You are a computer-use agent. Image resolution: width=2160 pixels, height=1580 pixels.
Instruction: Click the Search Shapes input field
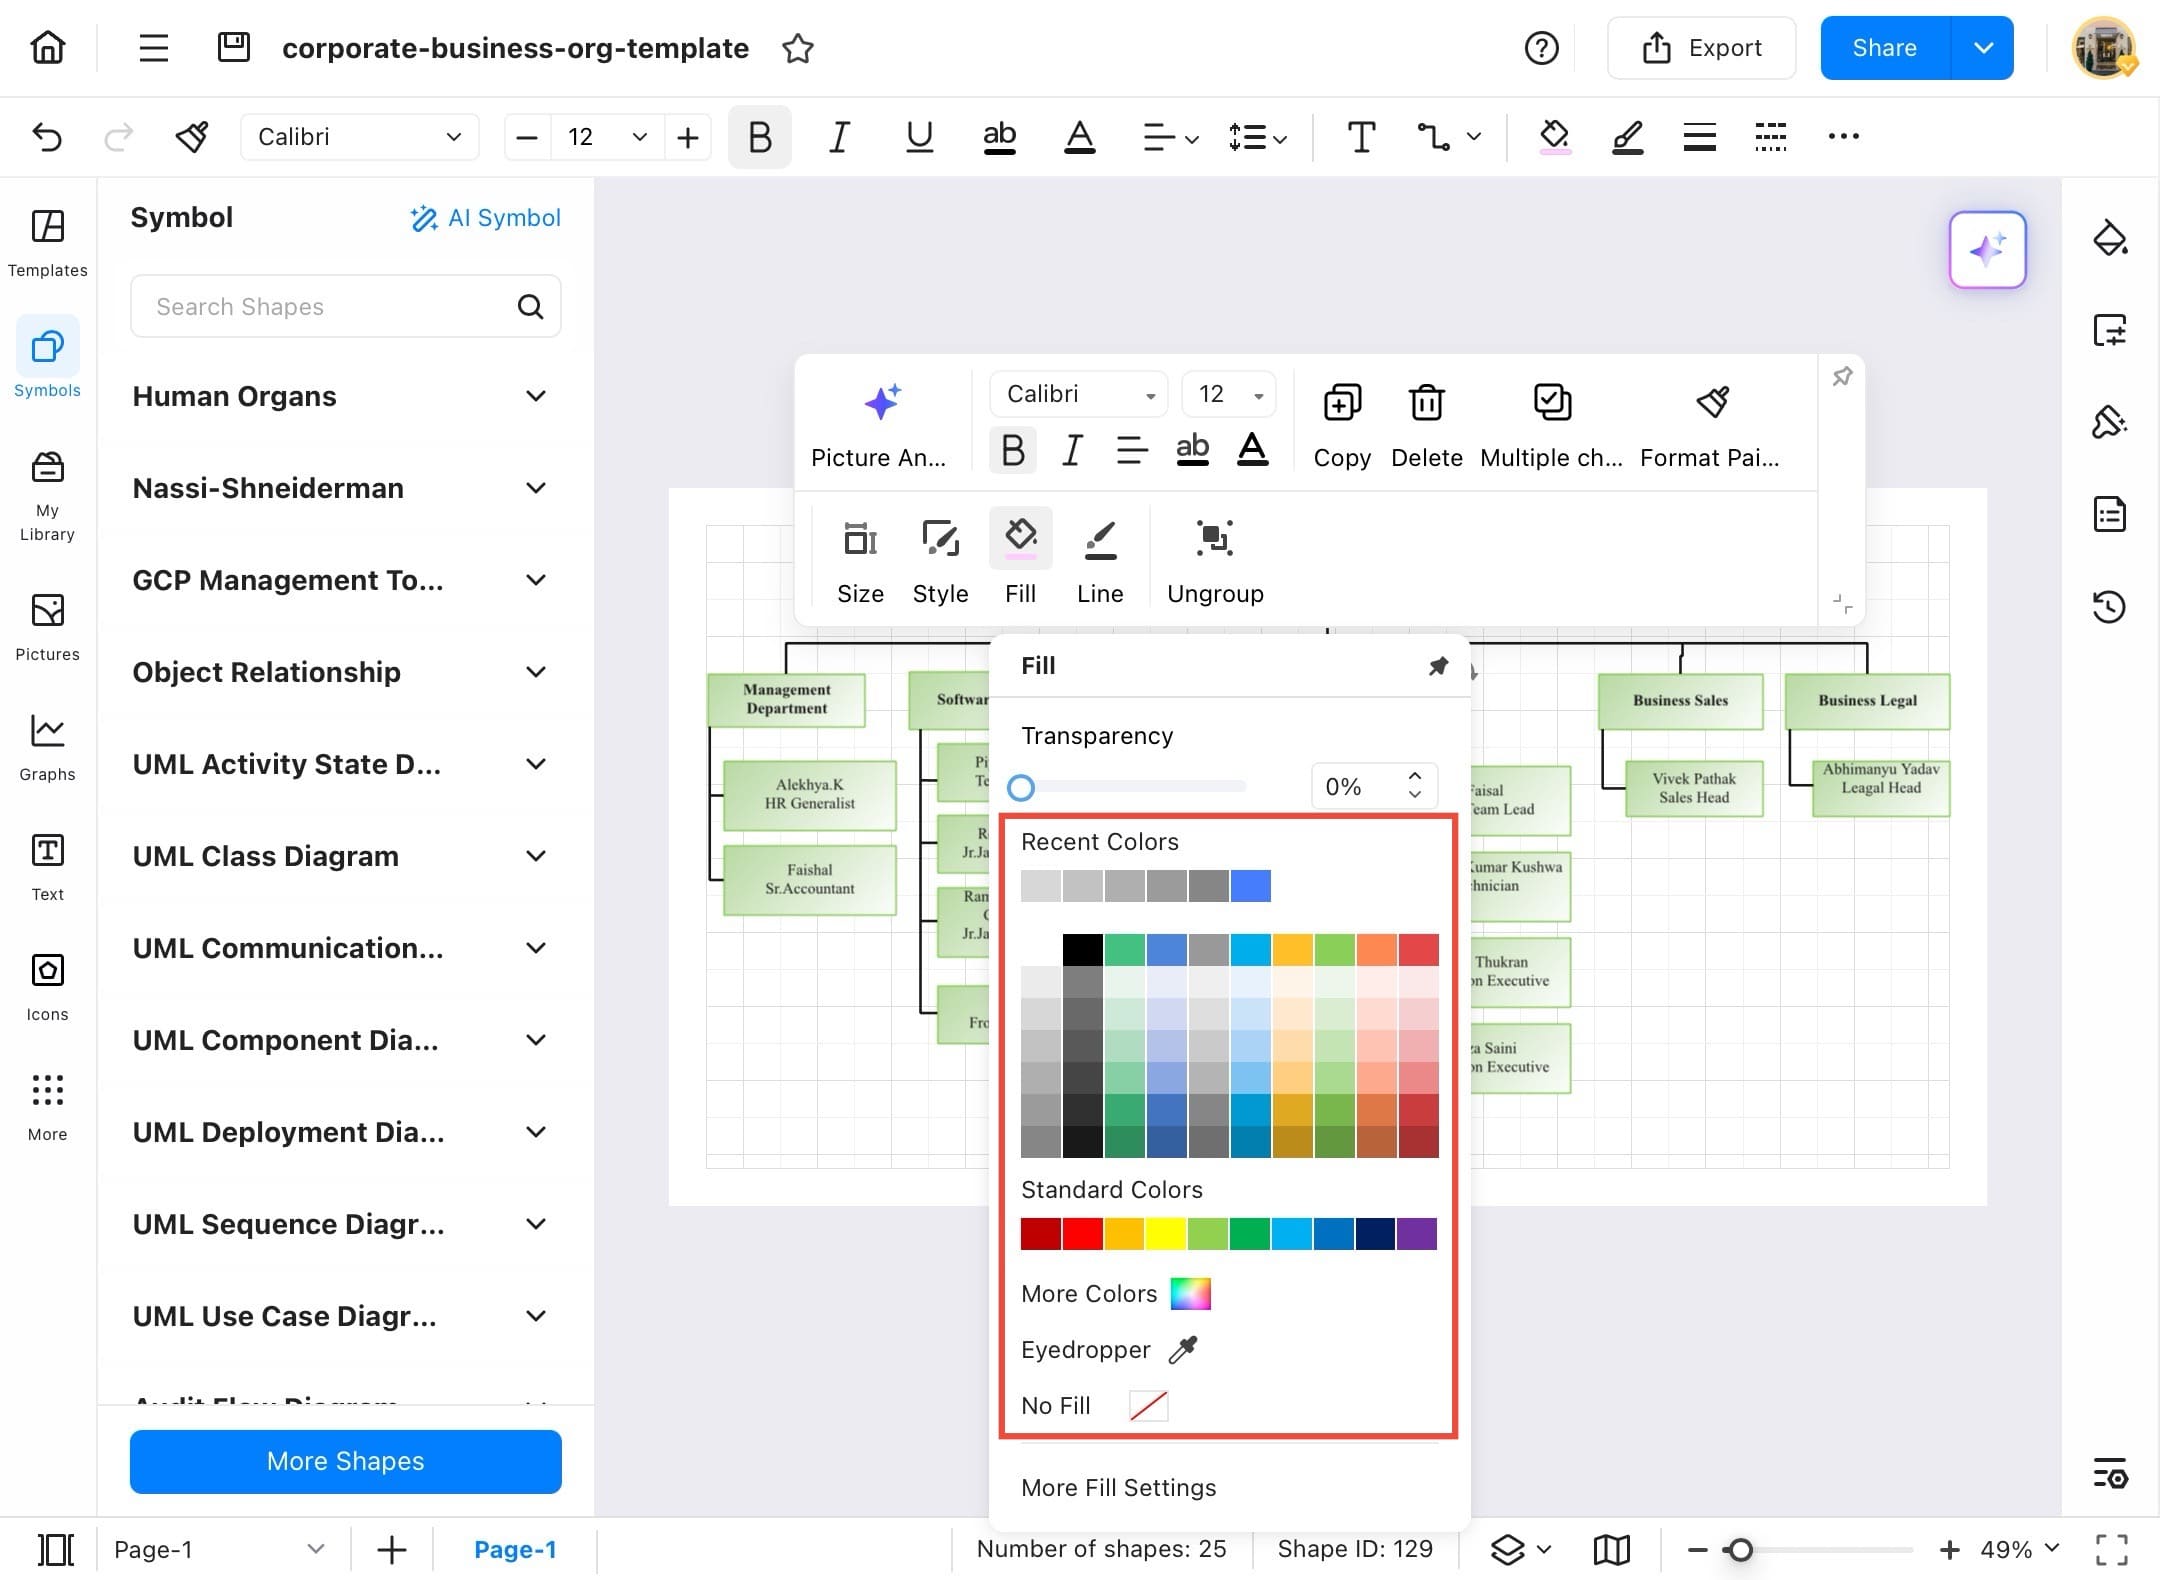pos(330,306)
